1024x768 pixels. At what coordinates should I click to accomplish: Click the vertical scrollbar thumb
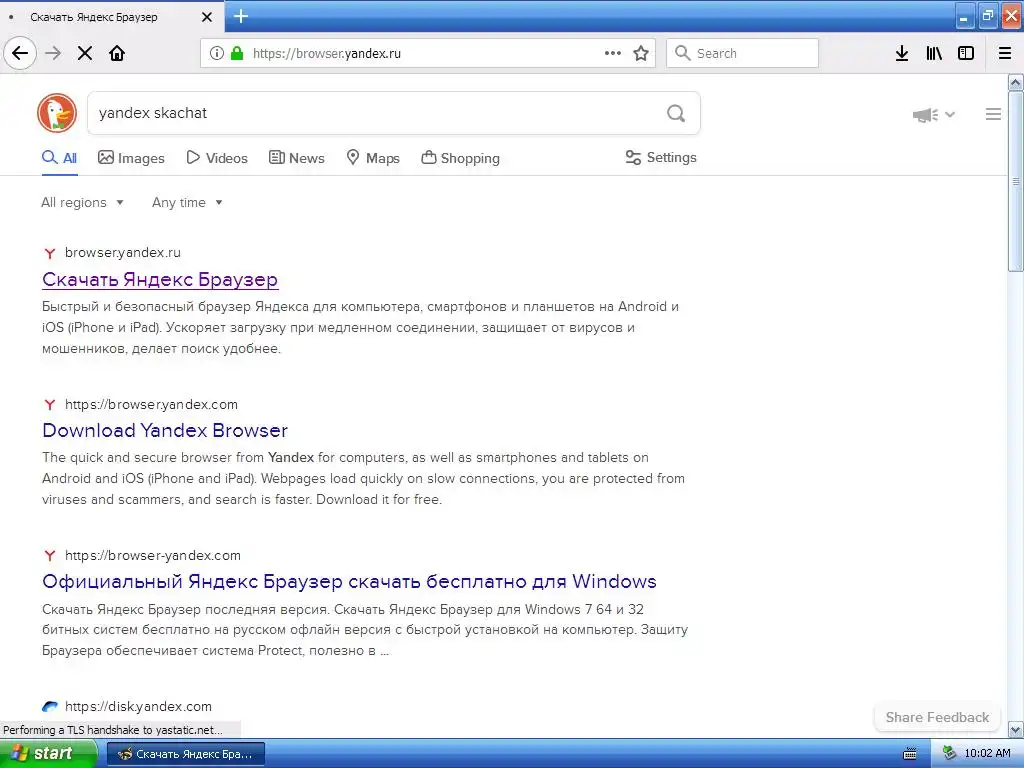[1016, 181]
